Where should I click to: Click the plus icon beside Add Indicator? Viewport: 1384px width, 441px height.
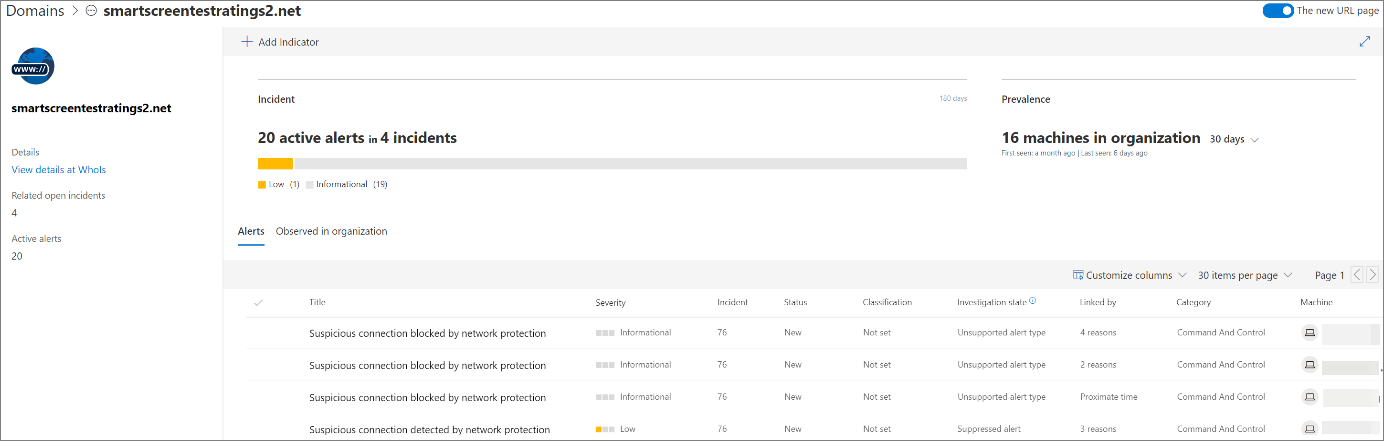(247, 42)
